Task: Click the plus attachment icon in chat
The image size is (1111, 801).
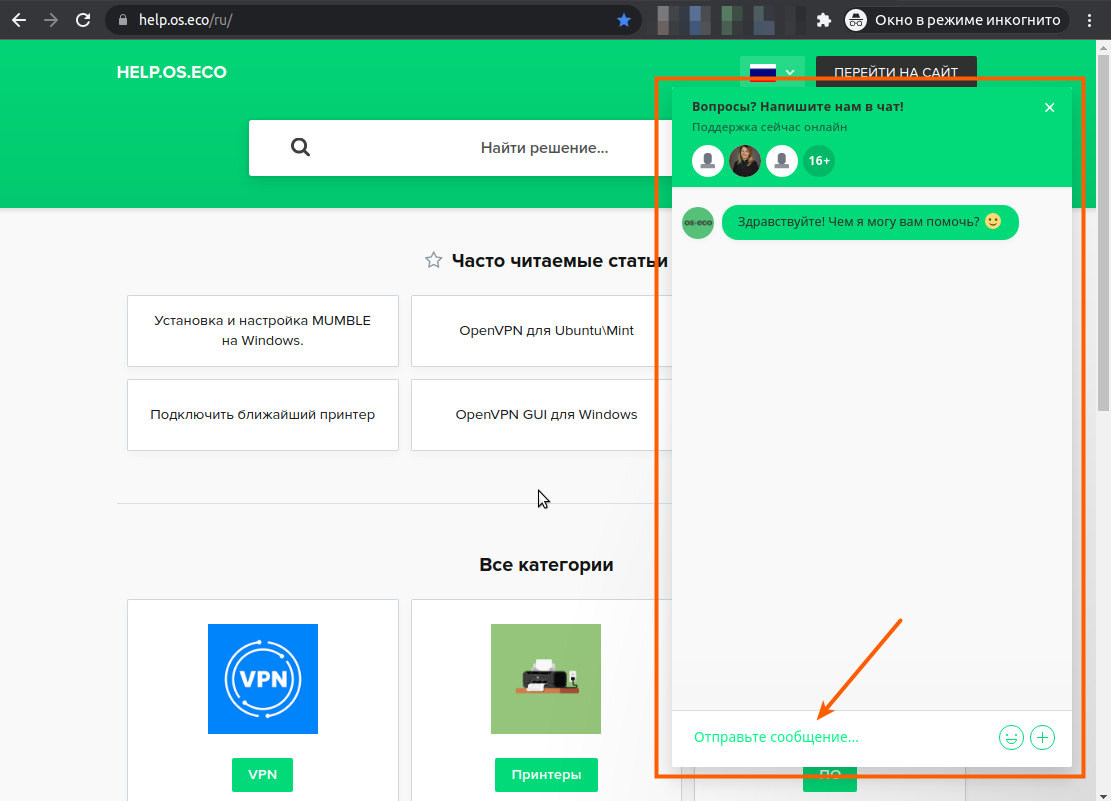Action: pyautogui.click(x=1042, y=738)
